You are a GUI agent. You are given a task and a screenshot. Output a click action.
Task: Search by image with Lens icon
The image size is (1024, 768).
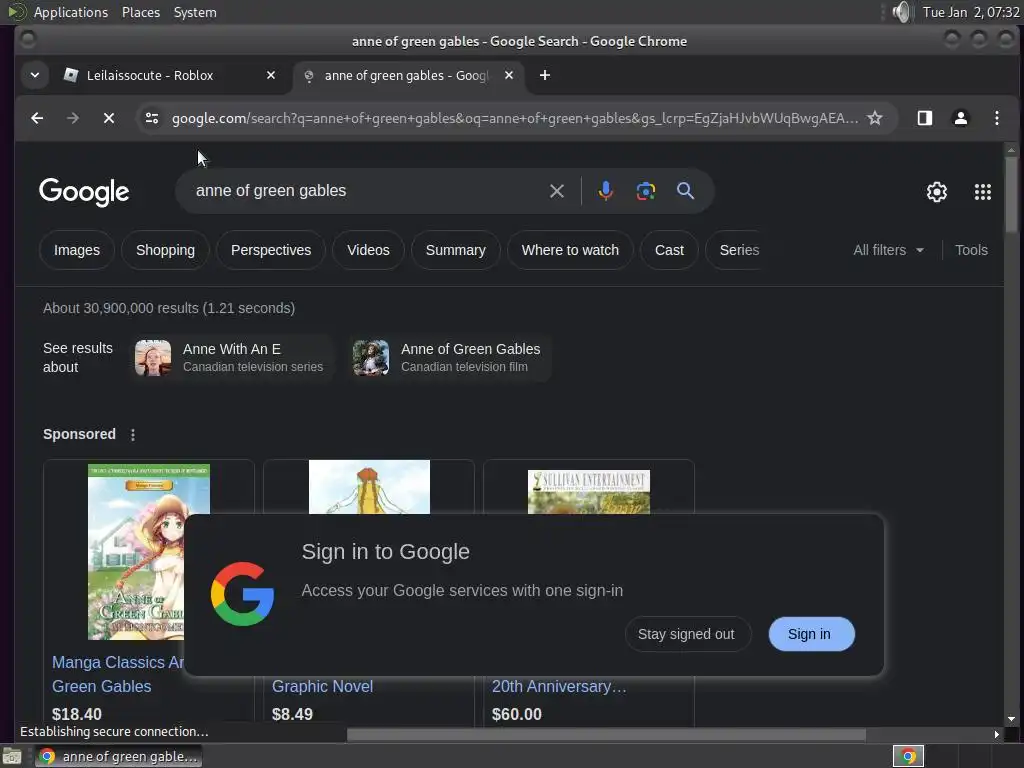646,191
